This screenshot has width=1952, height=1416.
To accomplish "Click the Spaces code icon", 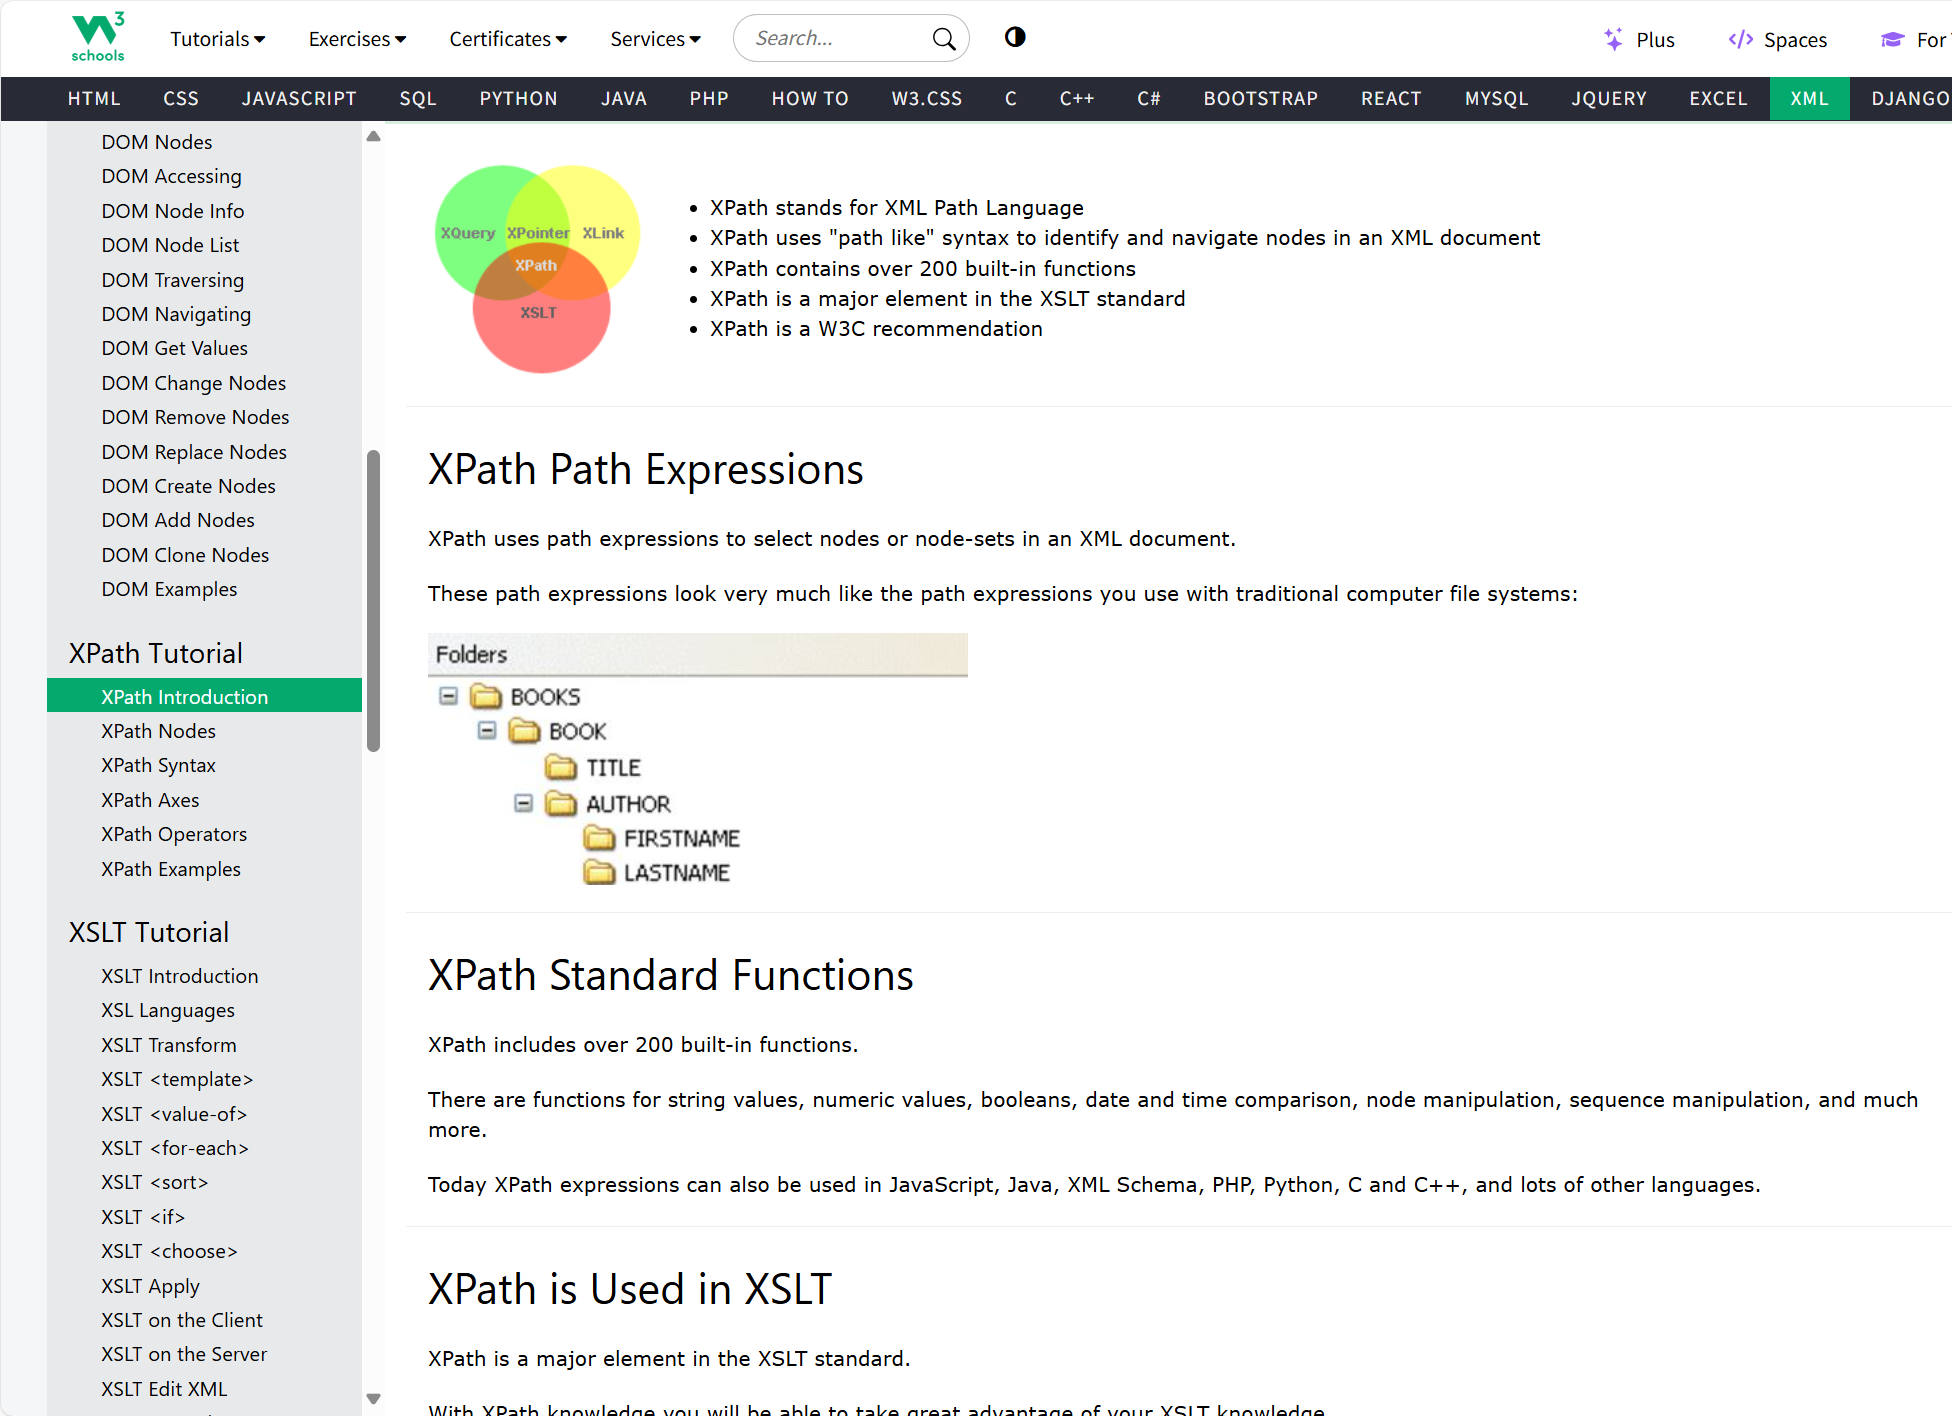I will click(x=1740, y=39).
